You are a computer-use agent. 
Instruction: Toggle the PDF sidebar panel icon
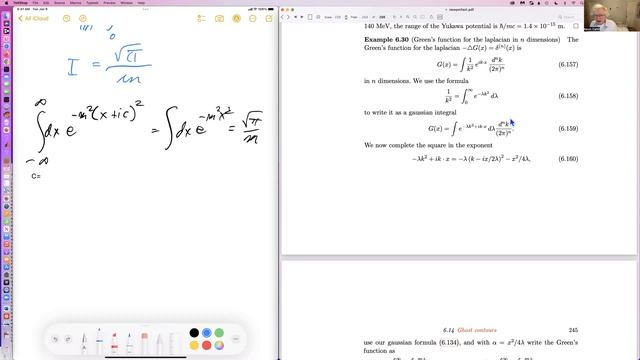coord(310,17)
